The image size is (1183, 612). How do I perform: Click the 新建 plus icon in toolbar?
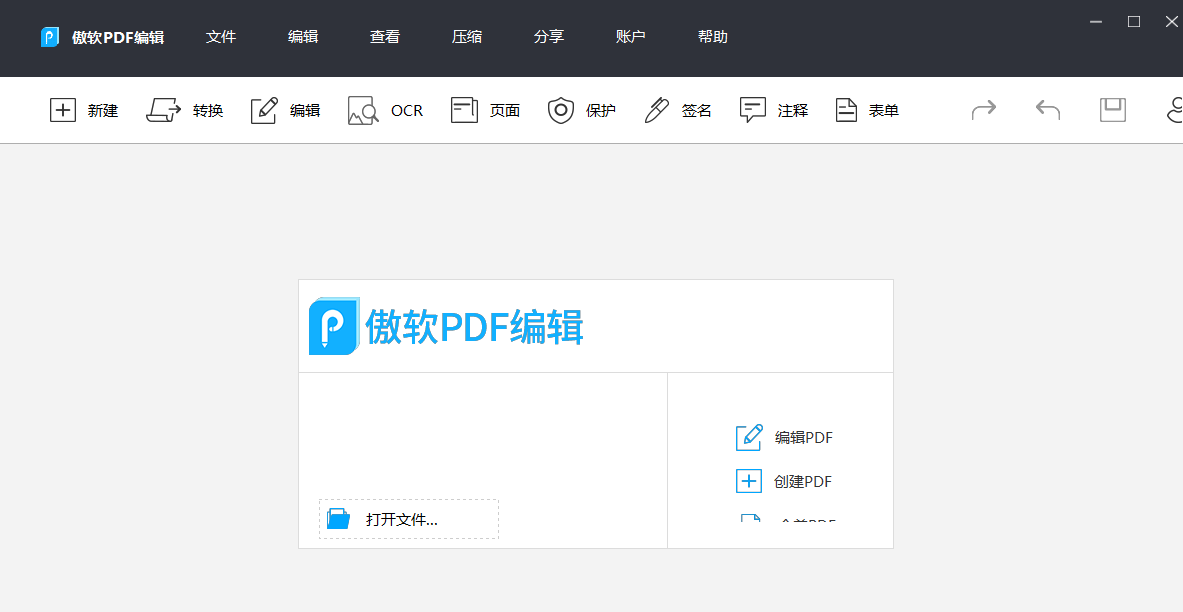point(63,110)
